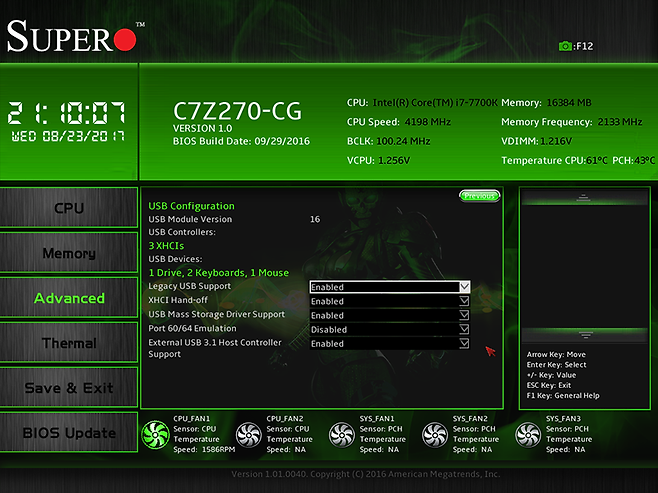Open the CPU menu section

tap(69, 208)
